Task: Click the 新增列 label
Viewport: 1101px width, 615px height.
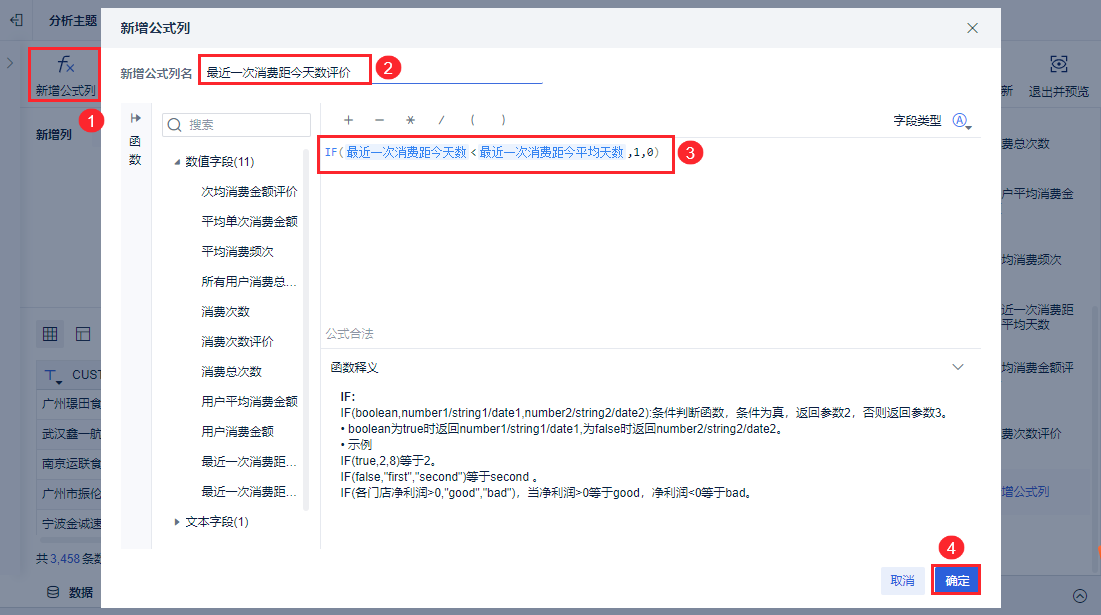Action: pos(54,135)
